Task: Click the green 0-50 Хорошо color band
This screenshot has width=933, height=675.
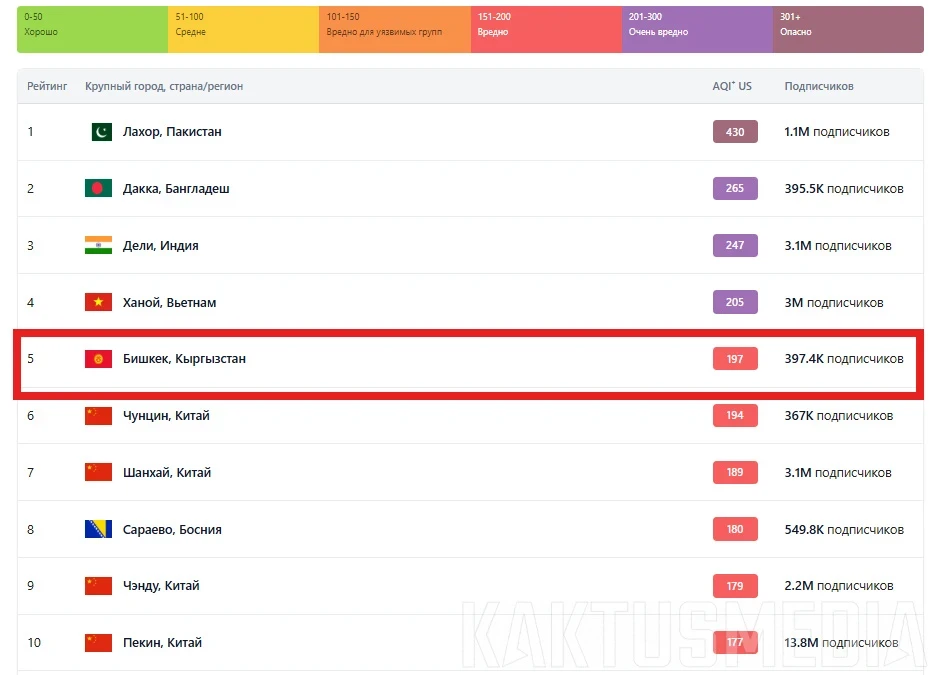Action: click(x=91, y=29)
